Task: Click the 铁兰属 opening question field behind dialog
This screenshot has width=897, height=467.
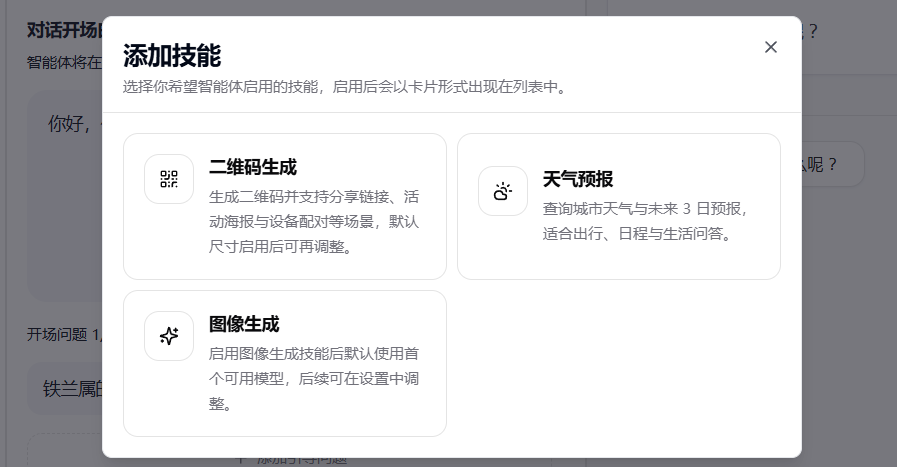Action: 65,389
